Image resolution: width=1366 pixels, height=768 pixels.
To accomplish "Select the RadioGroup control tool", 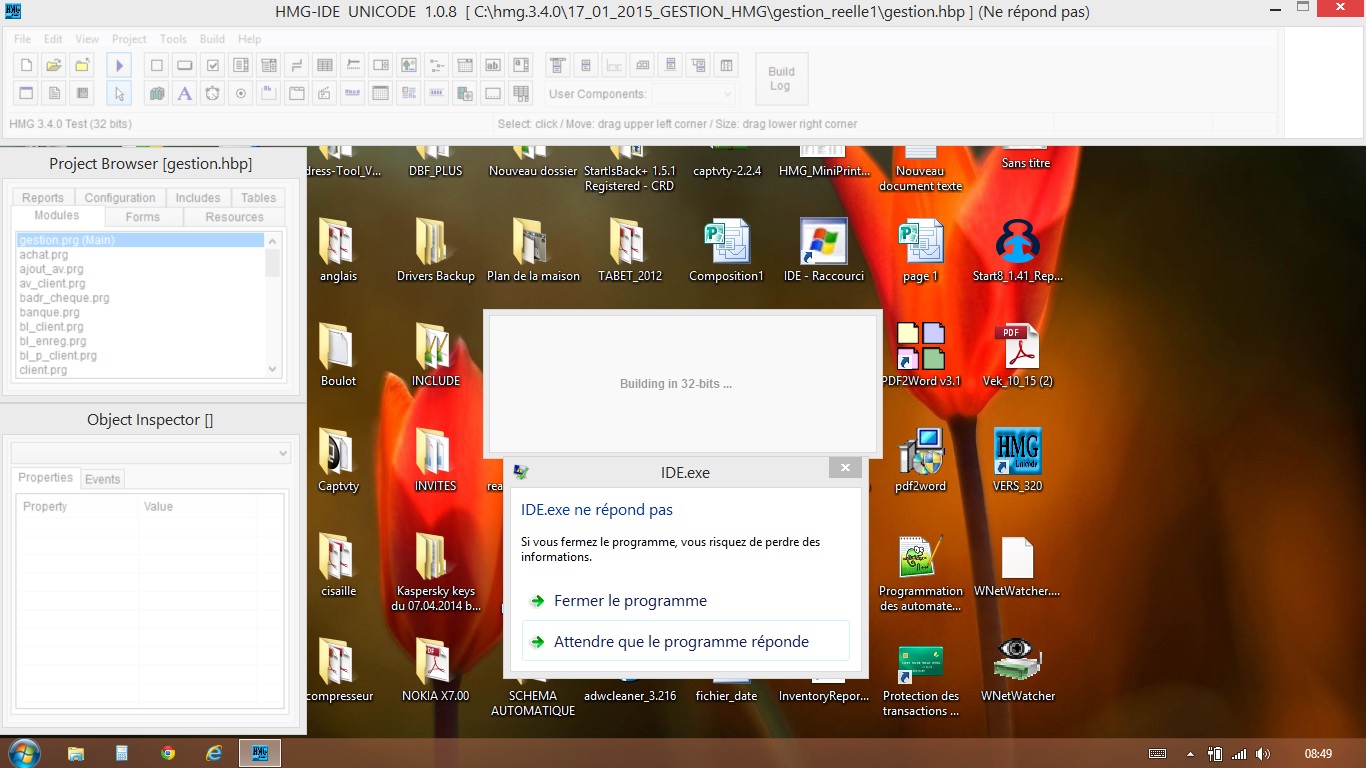I will [x=240, y=94].
